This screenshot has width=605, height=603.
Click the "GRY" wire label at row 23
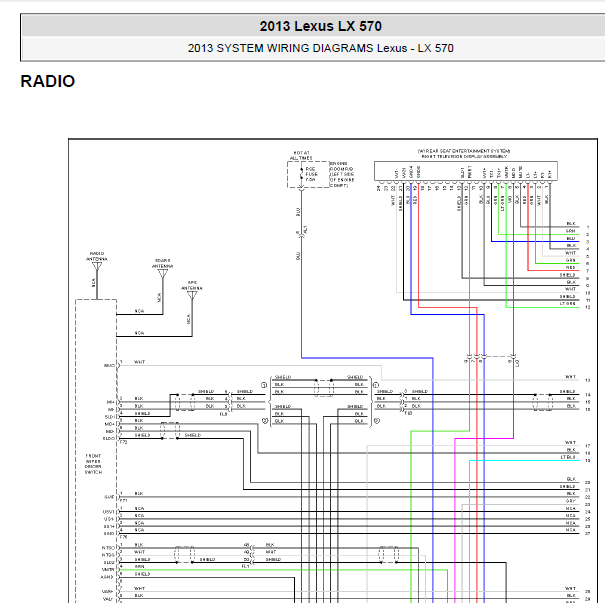click(x=571, y=501)
